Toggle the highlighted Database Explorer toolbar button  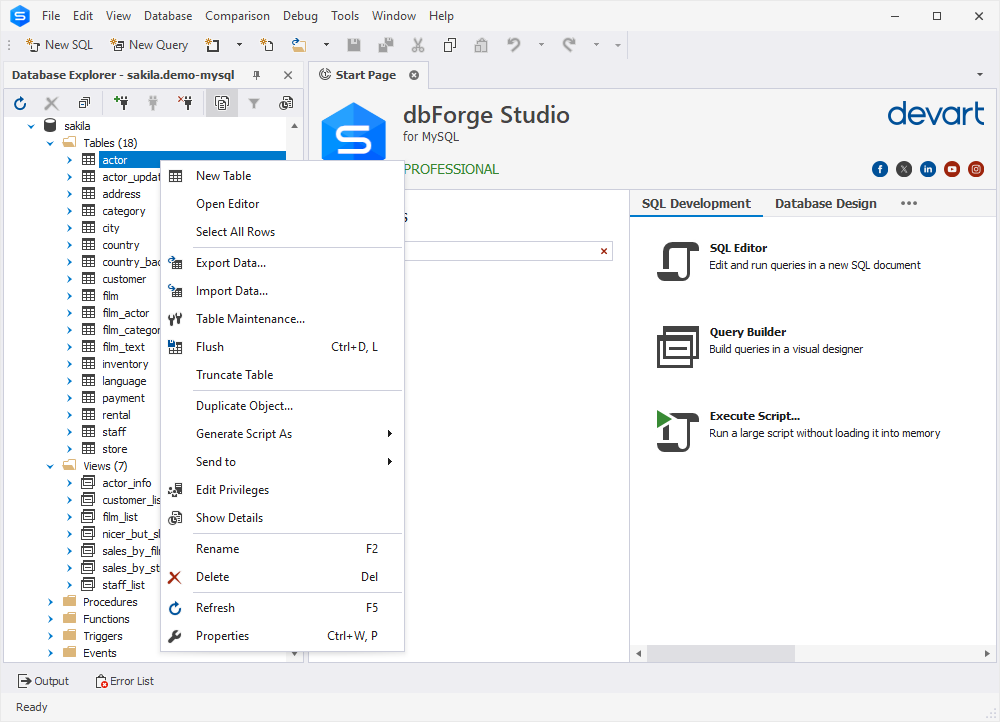pyautogui.click(x=221, y=103)
